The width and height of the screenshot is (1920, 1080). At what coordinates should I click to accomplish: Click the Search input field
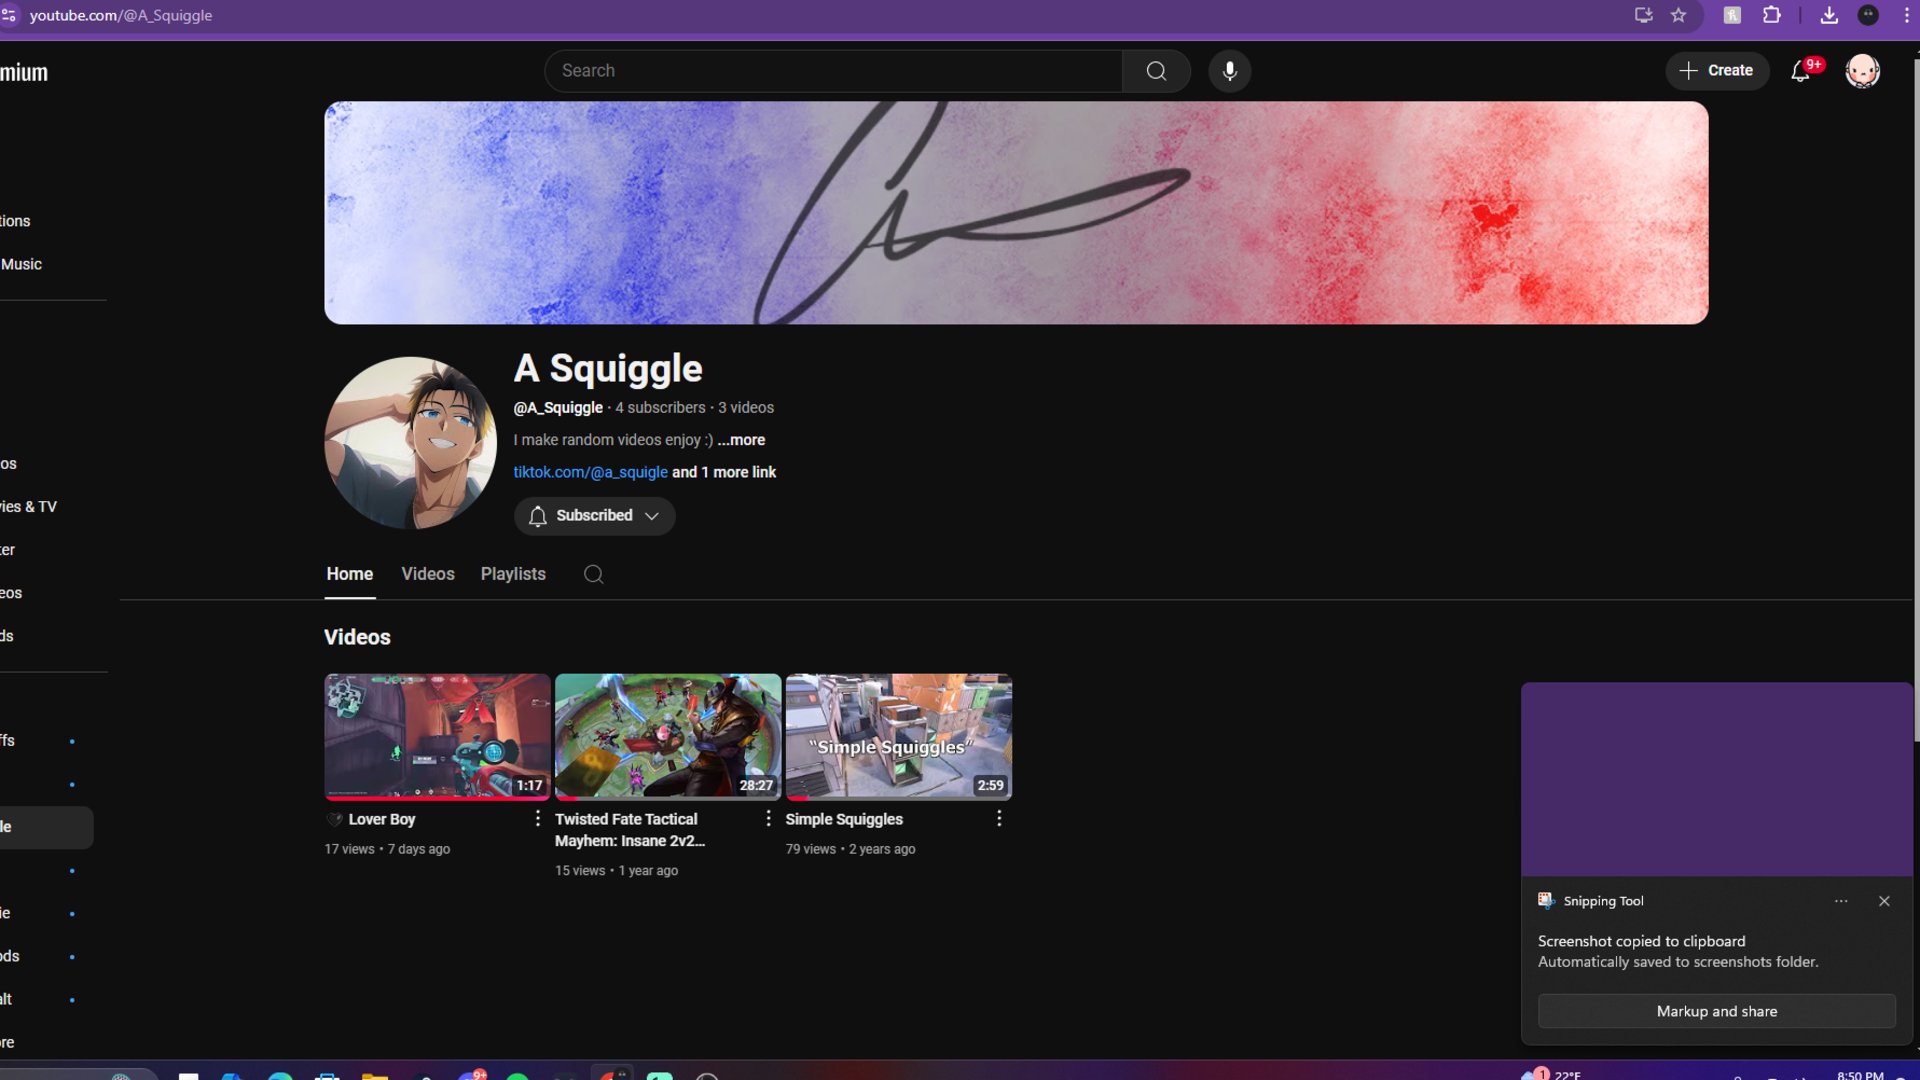point(833,71)
